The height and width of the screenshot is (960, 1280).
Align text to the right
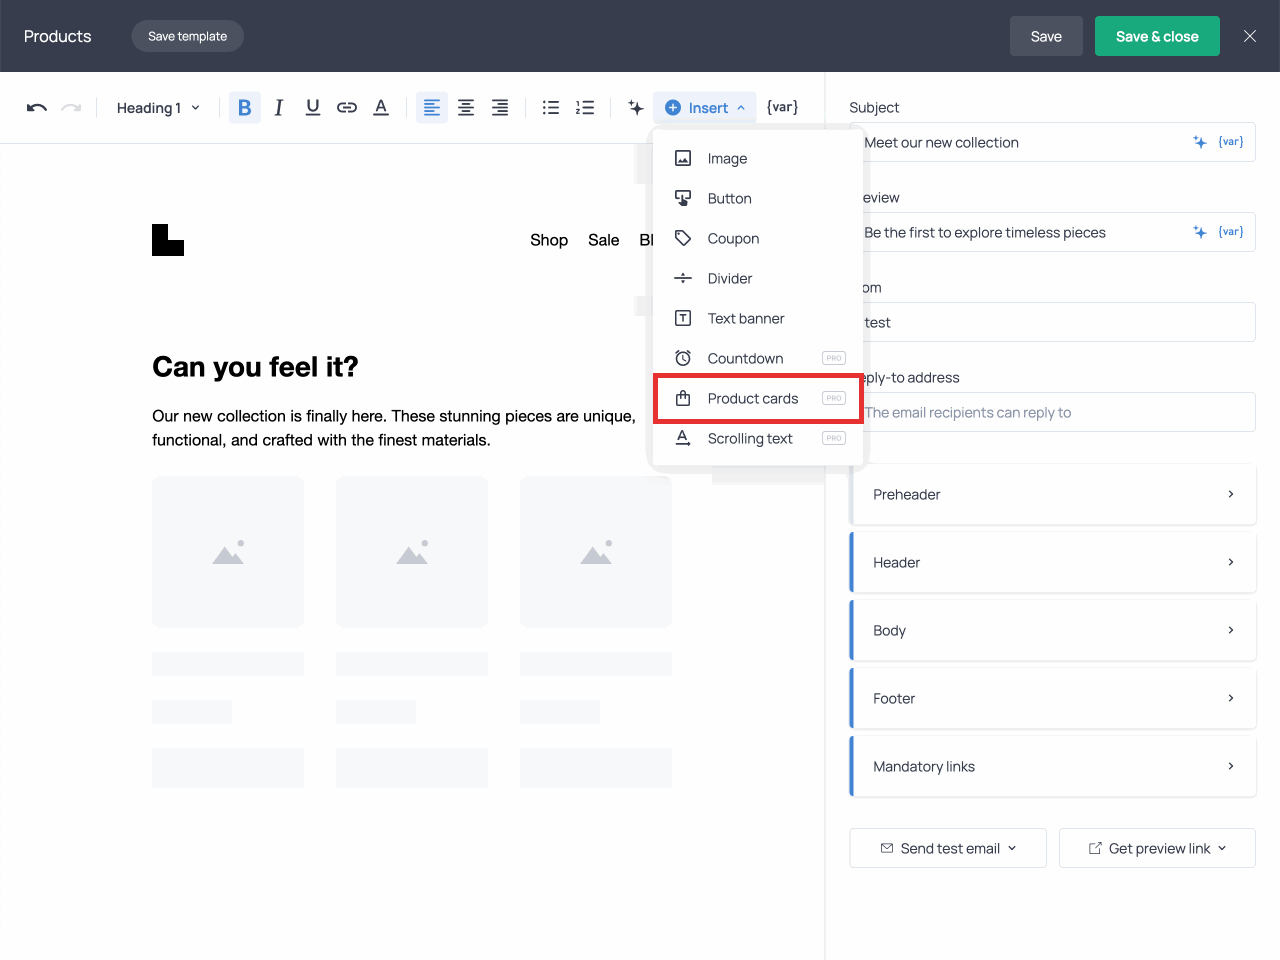[500, 108]
